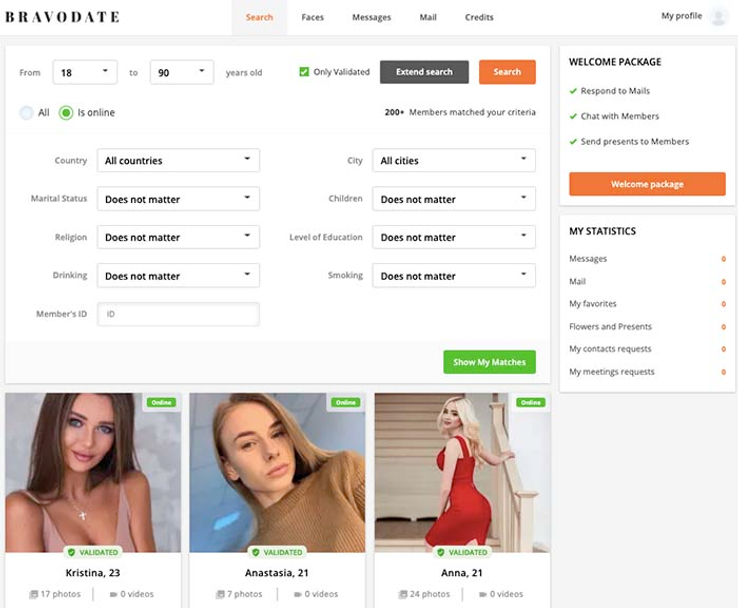The height and width of the screenshot is (608, 738).
Task: Click the videos icon under Anastasia's card
Action: pos(299,594)
